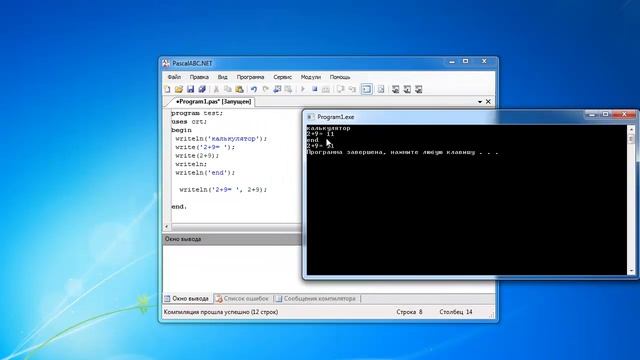Image resolution: width=640 pixels, height=360 pixels.
Task: Create a new file with the toolbar icon
Action: 167,89
